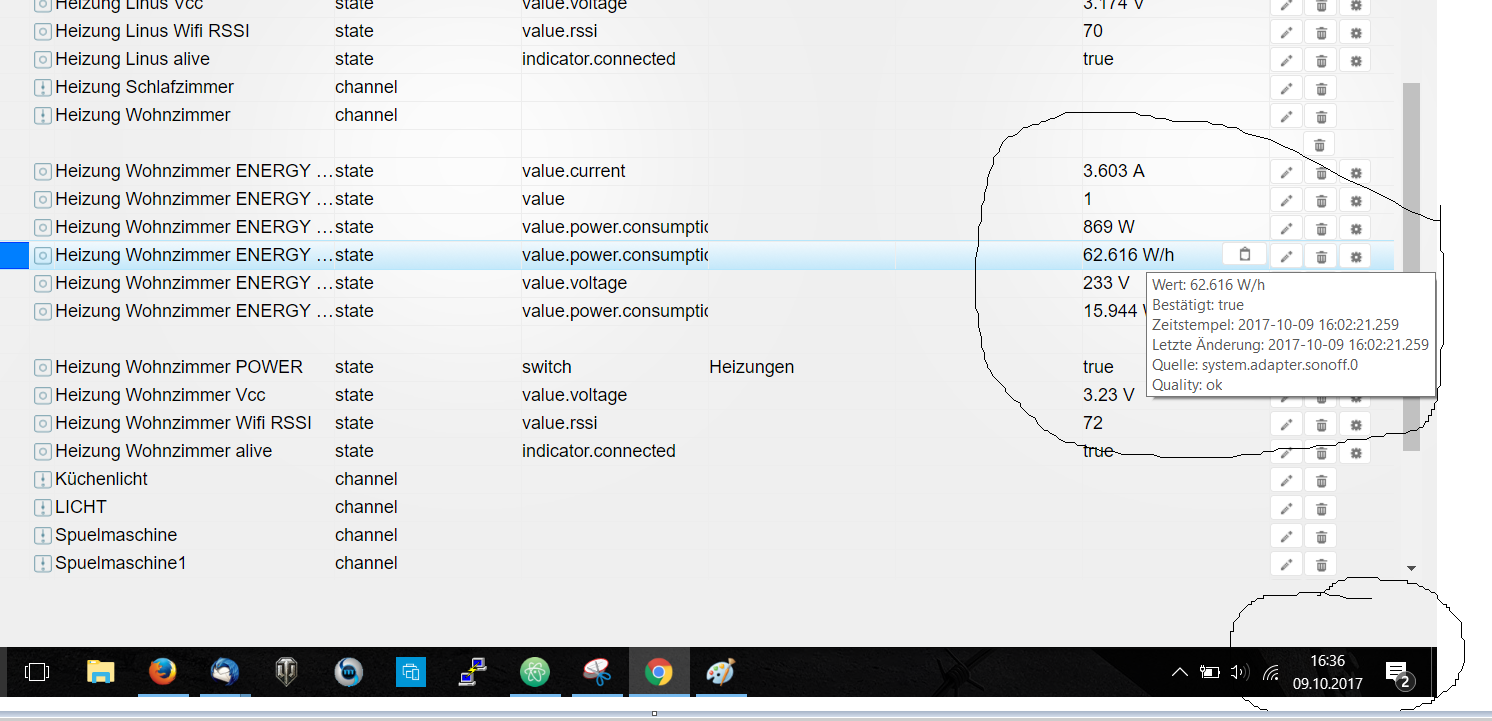Edit the highlighted 62.616 W/h row
This screenshot has height=721, width=1492.
(x=1287, y=256)
